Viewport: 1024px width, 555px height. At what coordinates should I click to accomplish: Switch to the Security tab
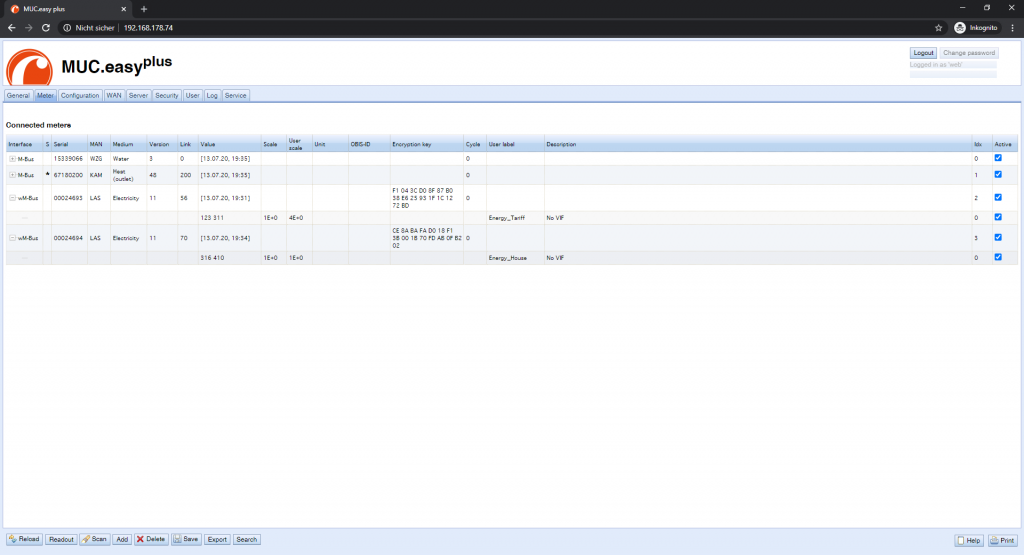(167, 95)
